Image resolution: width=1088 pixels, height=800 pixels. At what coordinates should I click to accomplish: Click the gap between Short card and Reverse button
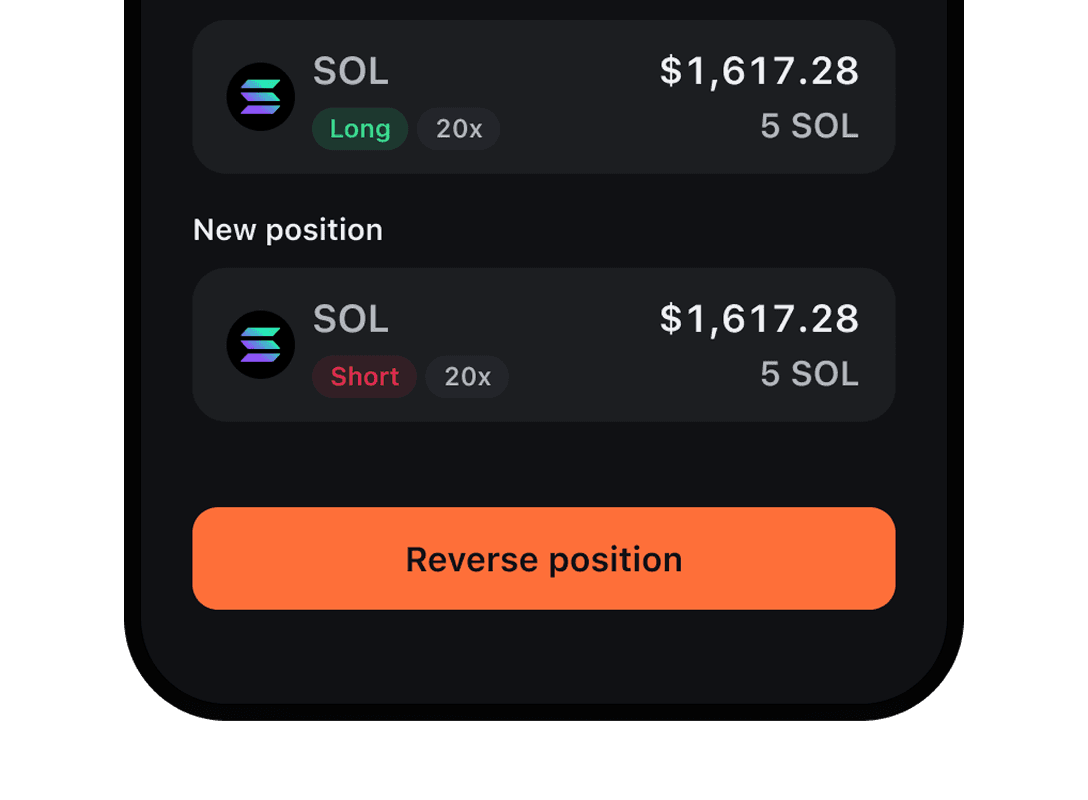(x=544, y=464)
